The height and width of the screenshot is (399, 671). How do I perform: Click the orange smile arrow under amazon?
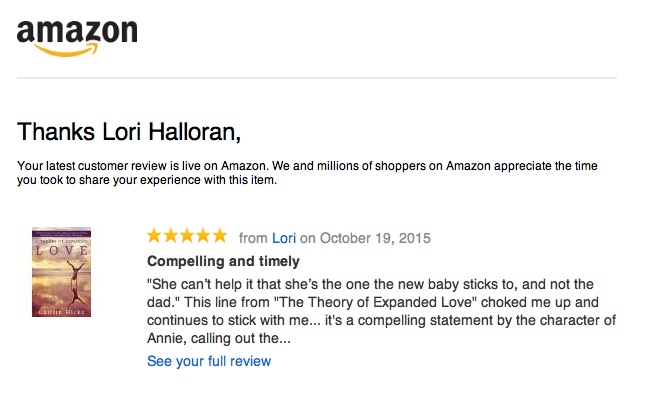(67, 50)
